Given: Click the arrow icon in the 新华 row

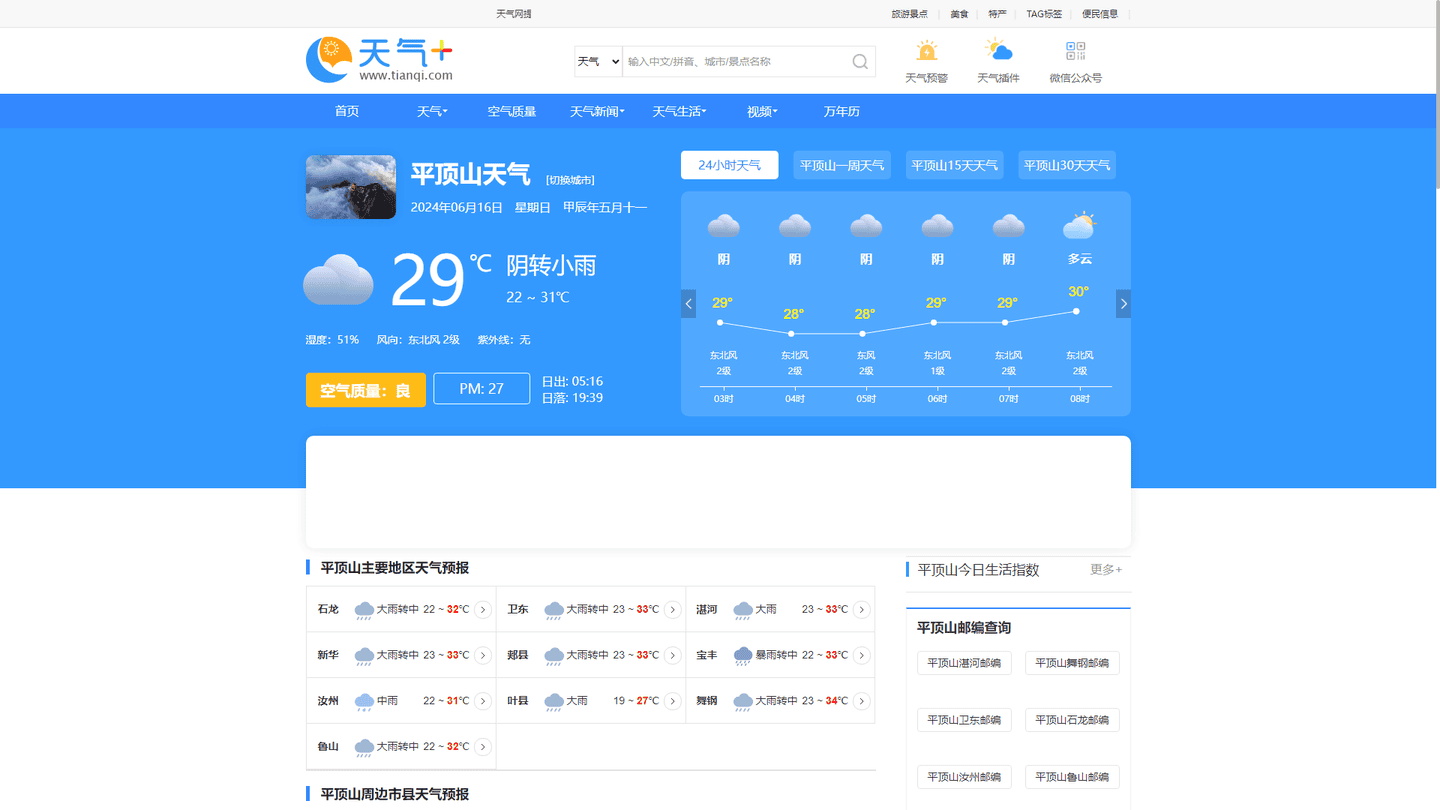Looking at the screenshot, I should point(483,656).
